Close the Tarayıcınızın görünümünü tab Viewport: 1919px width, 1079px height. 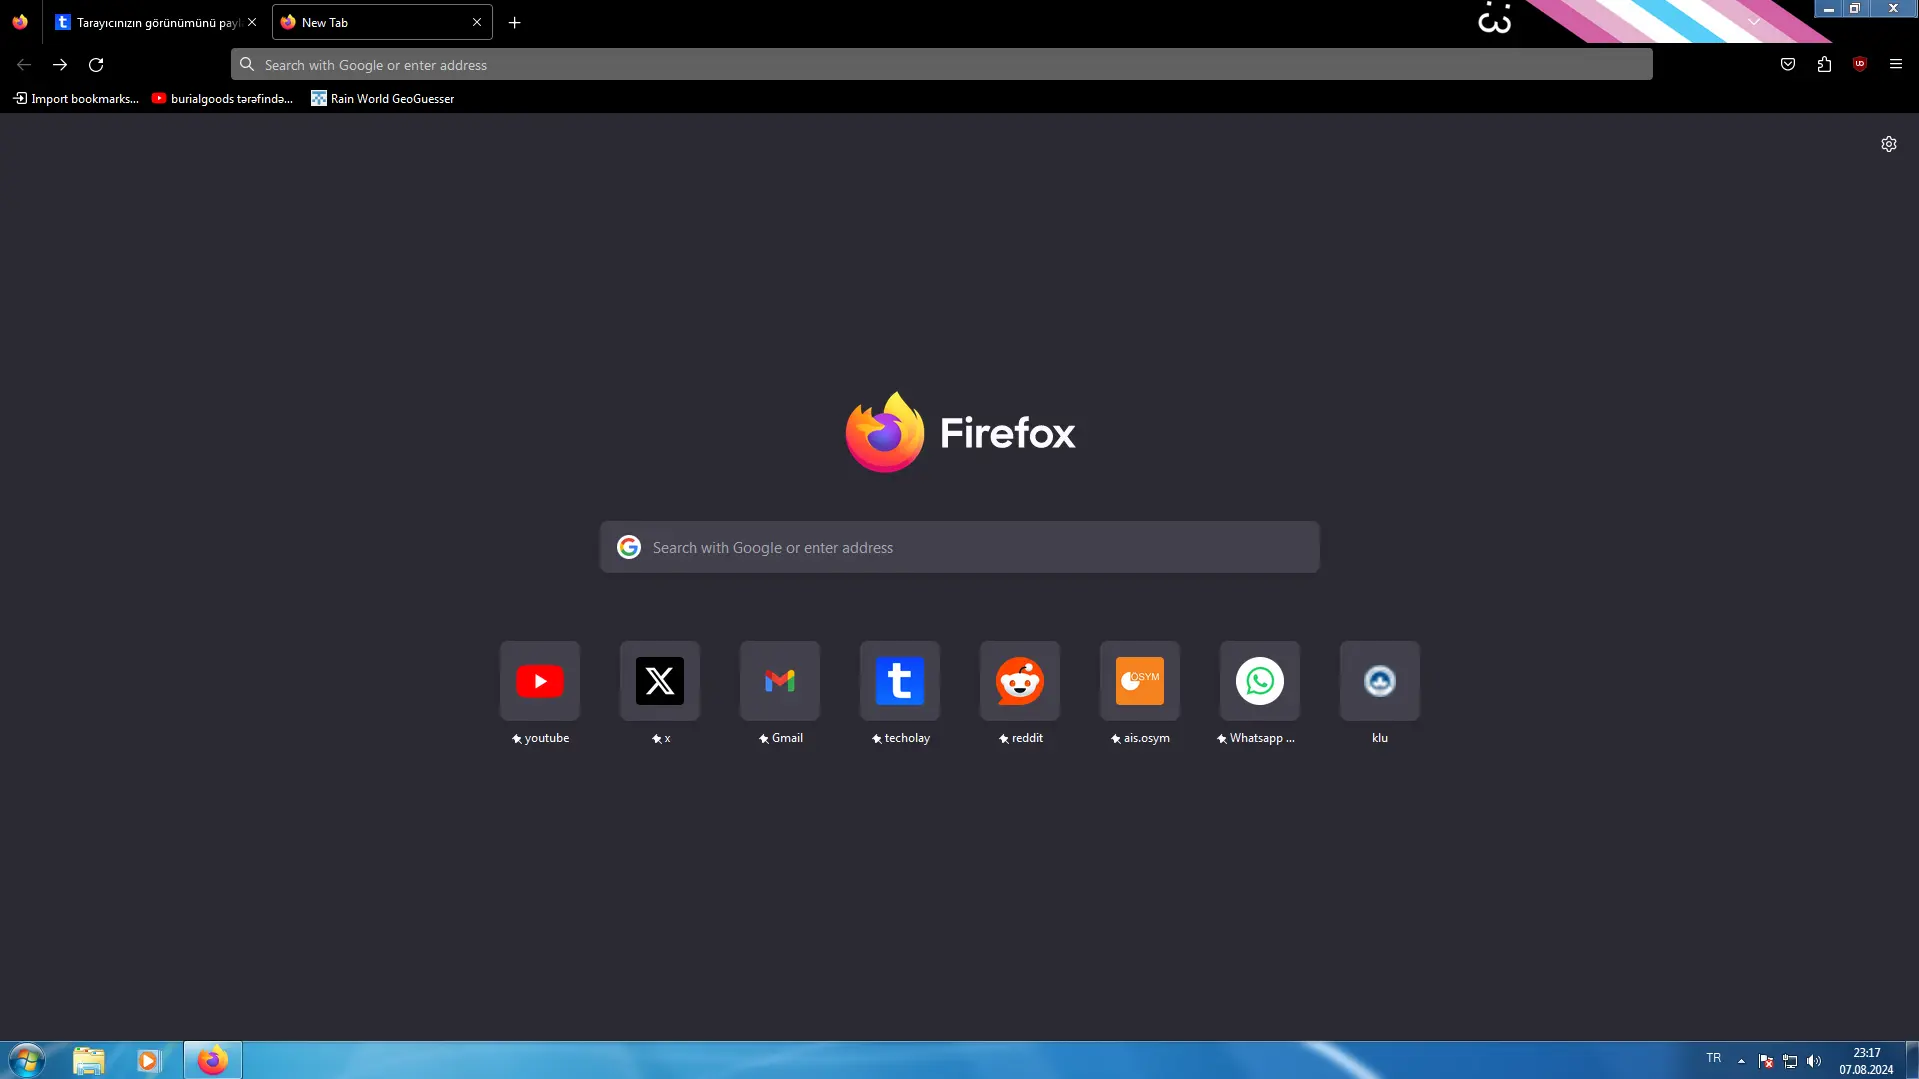[x=252, y=22]
